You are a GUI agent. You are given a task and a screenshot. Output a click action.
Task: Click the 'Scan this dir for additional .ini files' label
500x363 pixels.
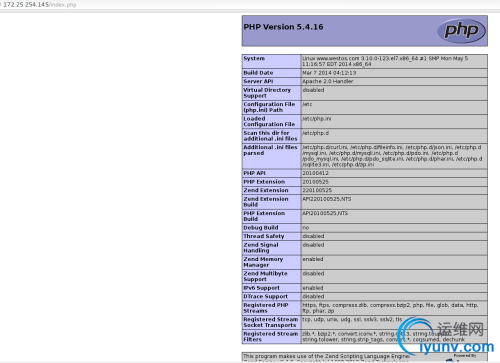pos(270,136)
